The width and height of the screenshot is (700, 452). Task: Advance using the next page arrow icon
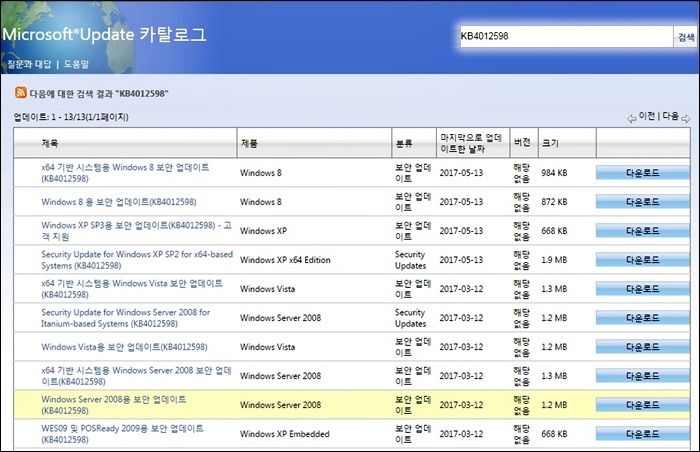685,119
